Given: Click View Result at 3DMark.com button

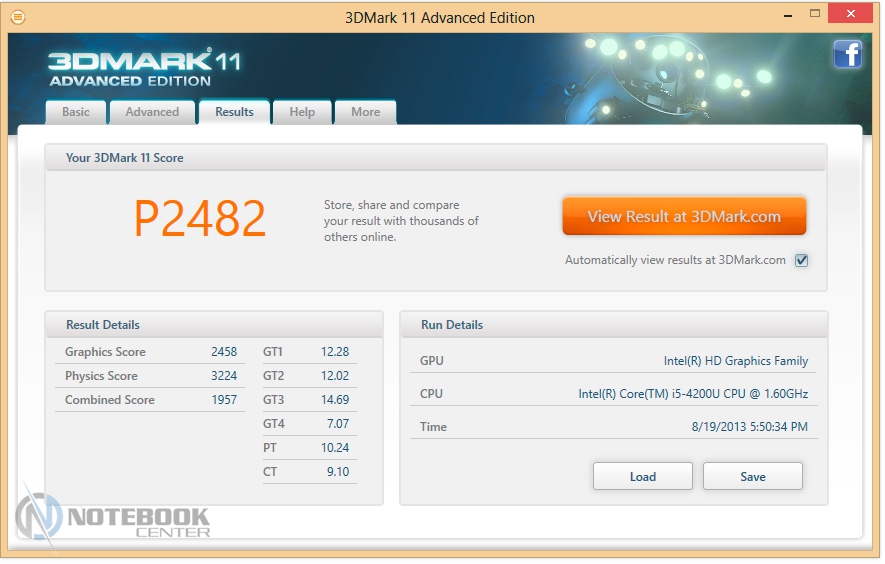Looking at the screenshot, I should click(x=684, y=216).
